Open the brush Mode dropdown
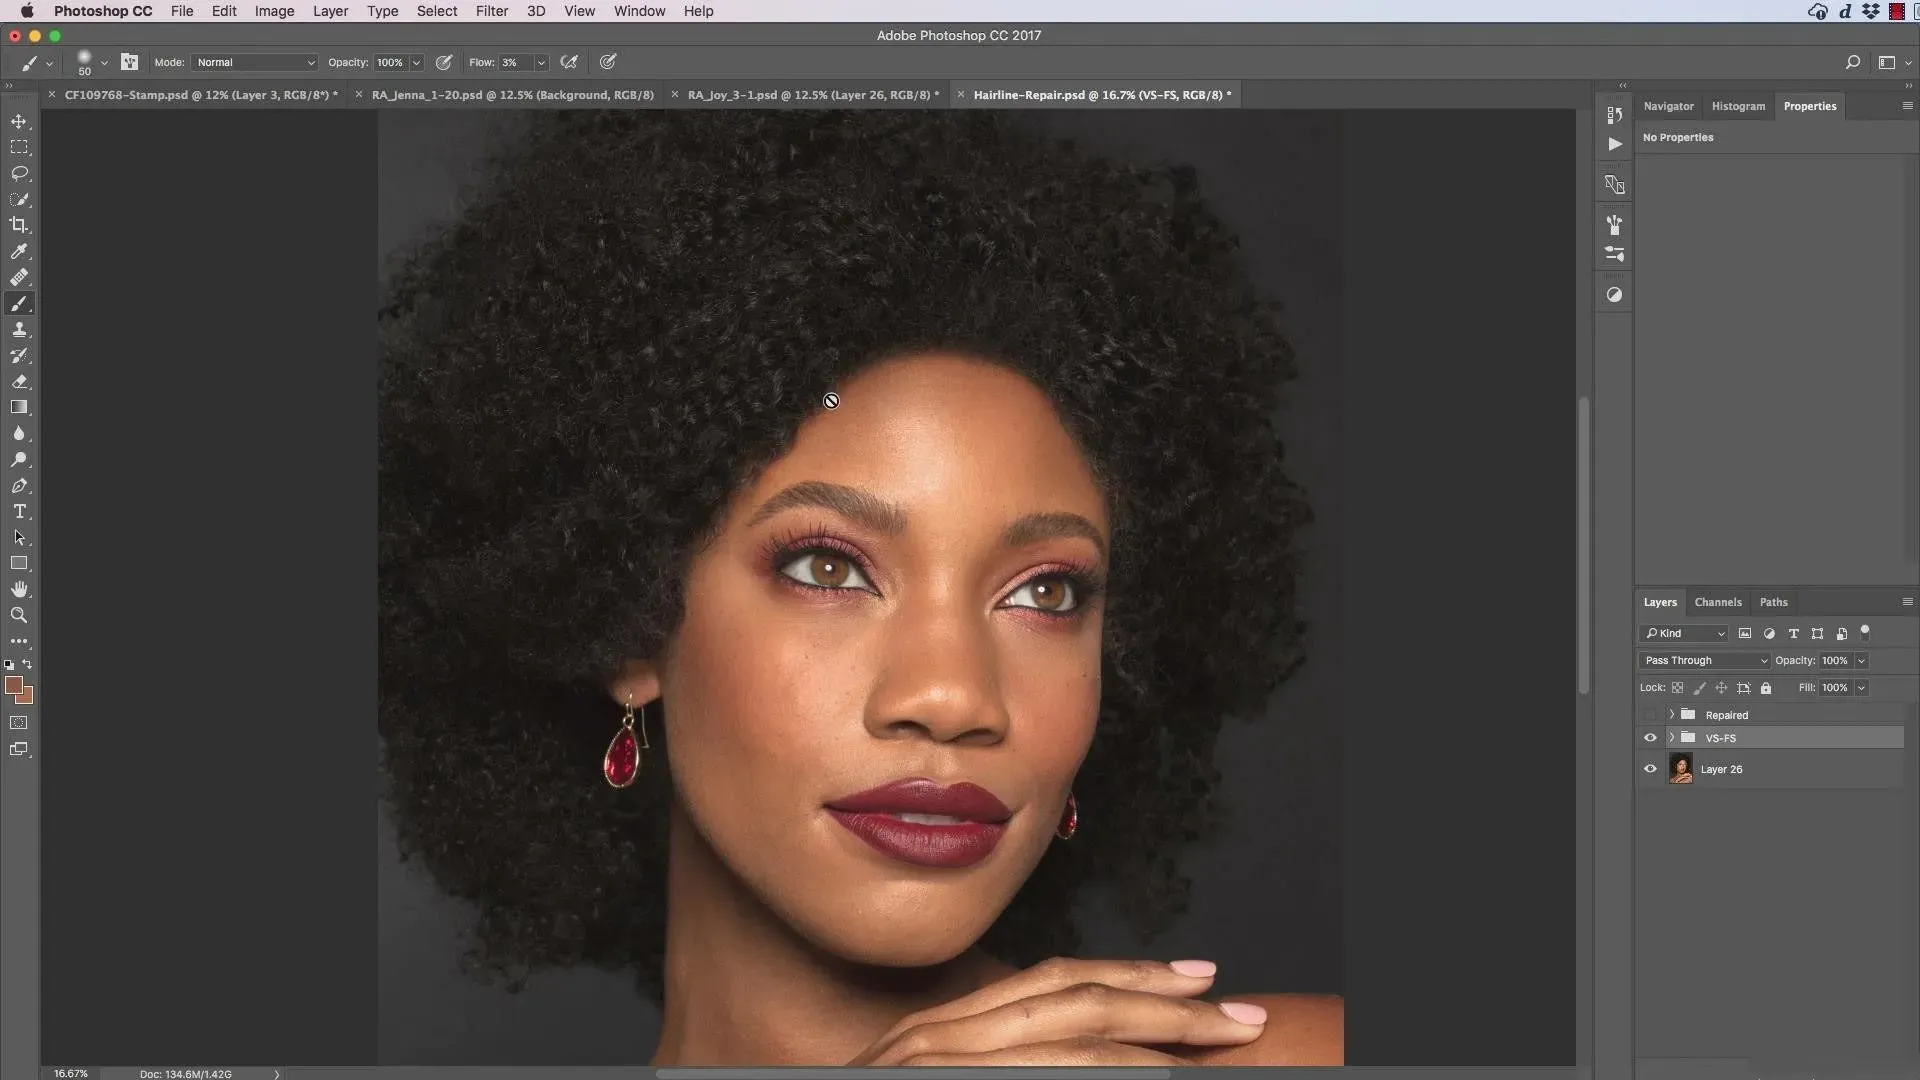 [x=254, y=62]
